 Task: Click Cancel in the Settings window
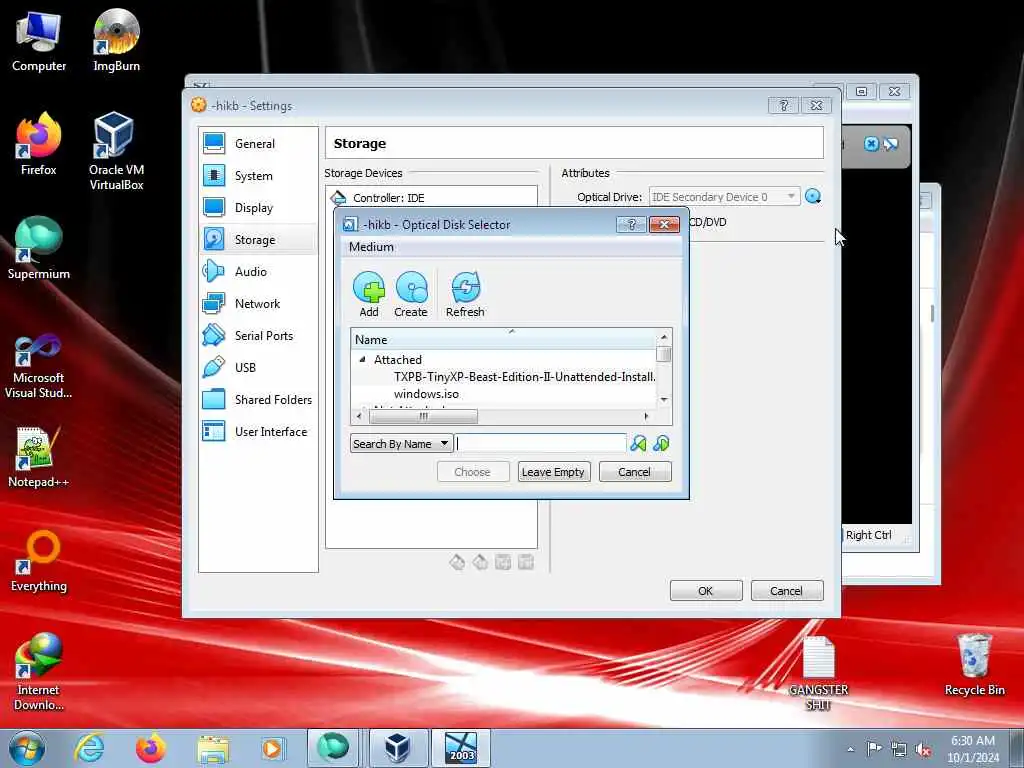787,591
